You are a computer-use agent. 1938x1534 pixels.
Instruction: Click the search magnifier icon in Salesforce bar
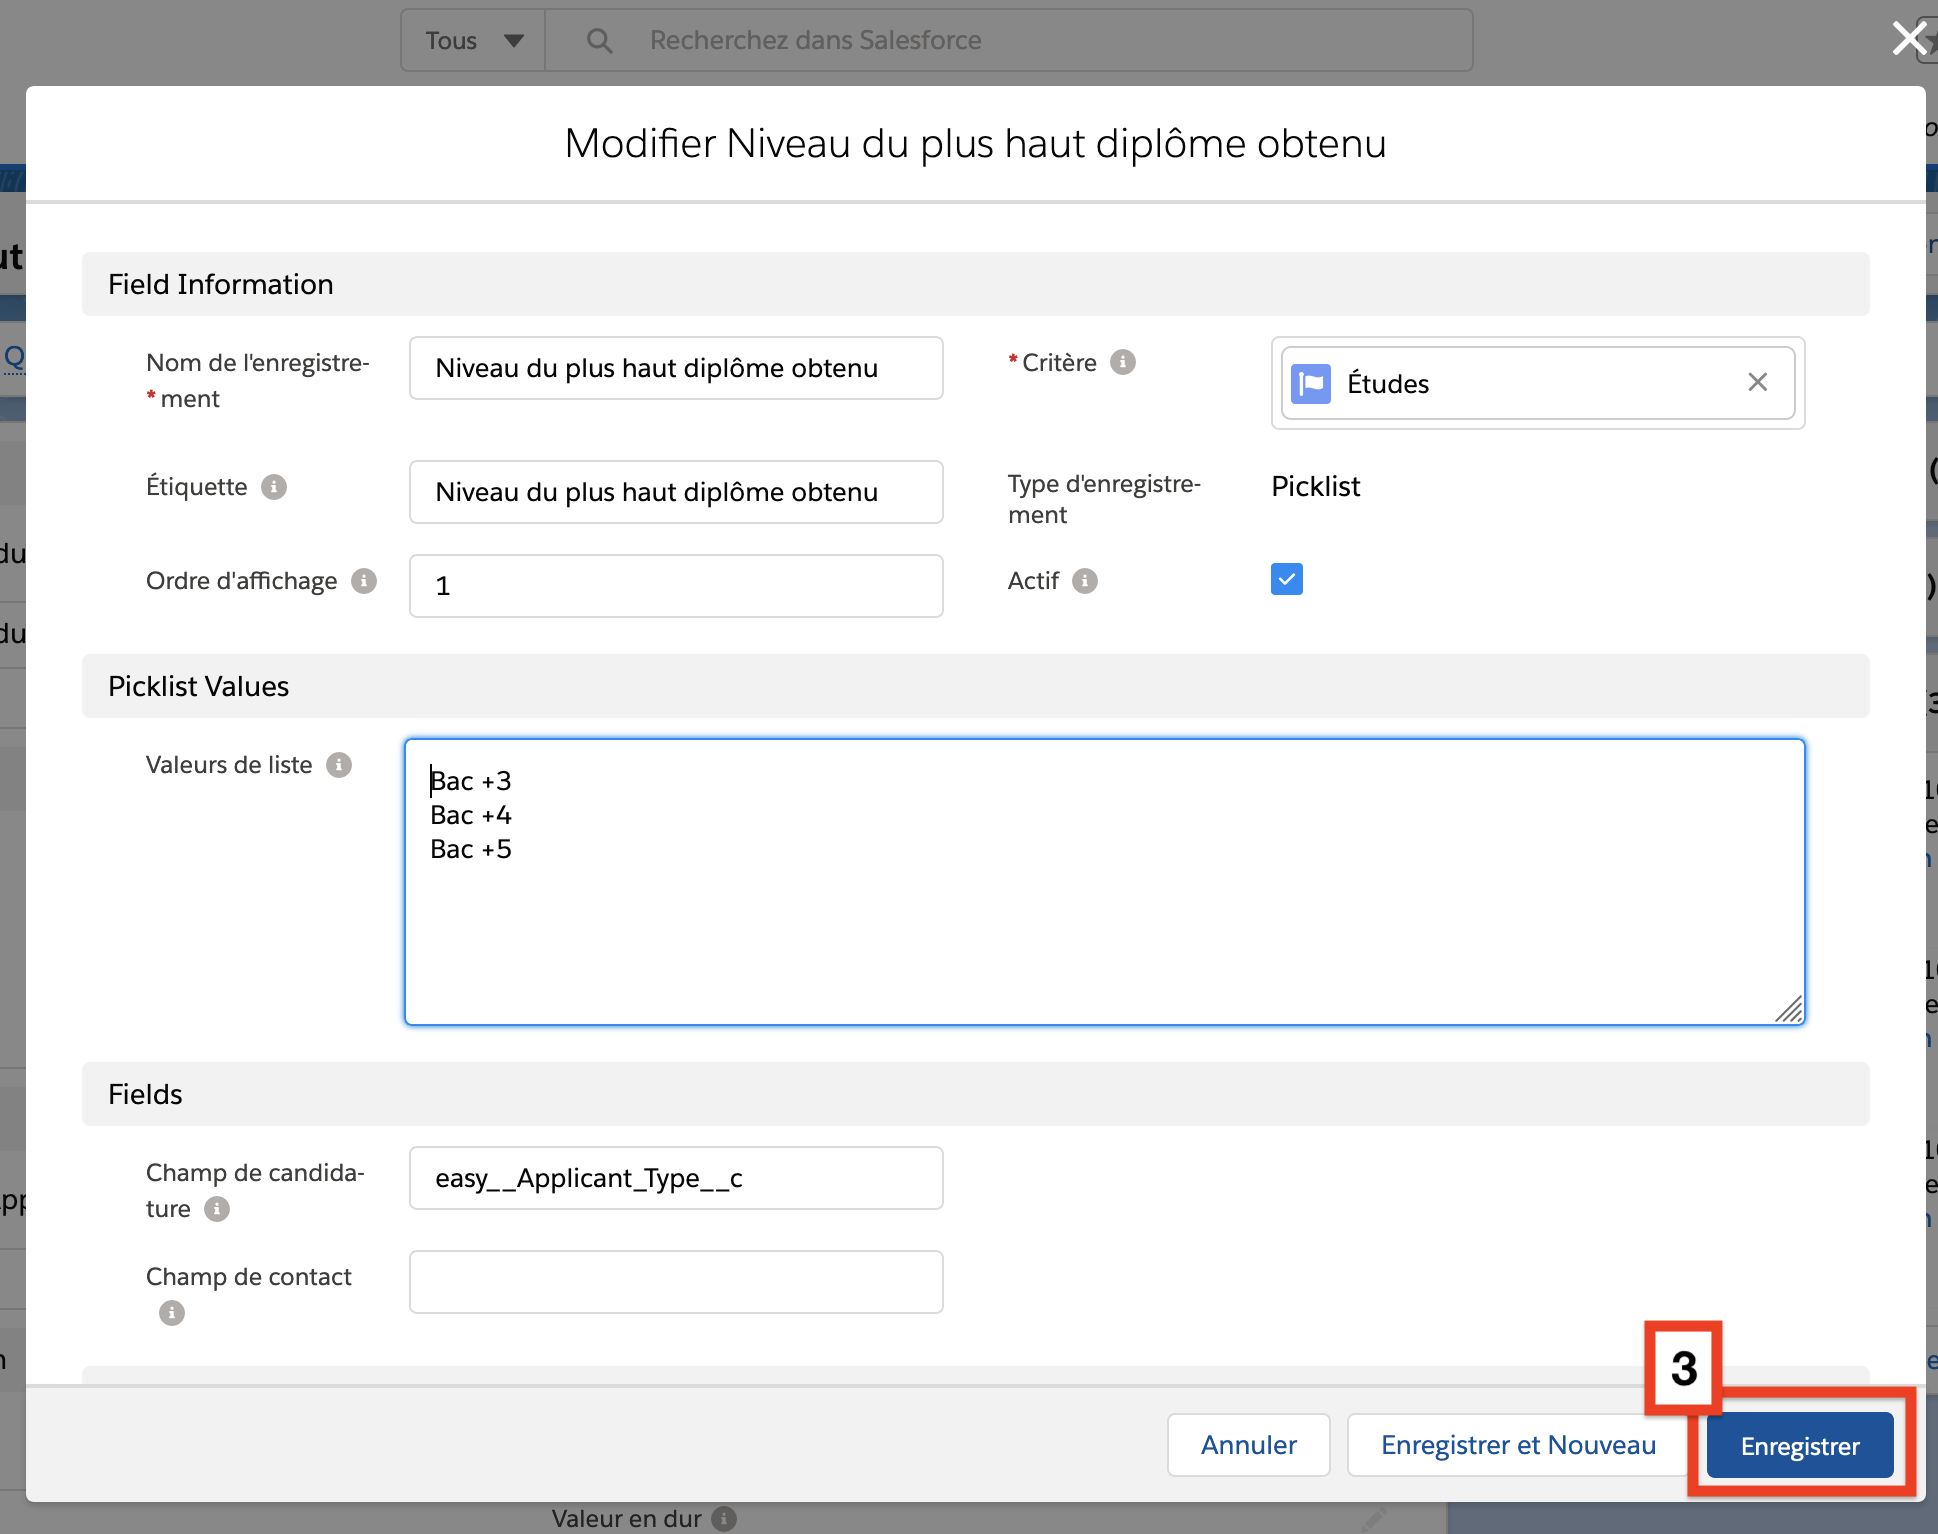point(599,40)
